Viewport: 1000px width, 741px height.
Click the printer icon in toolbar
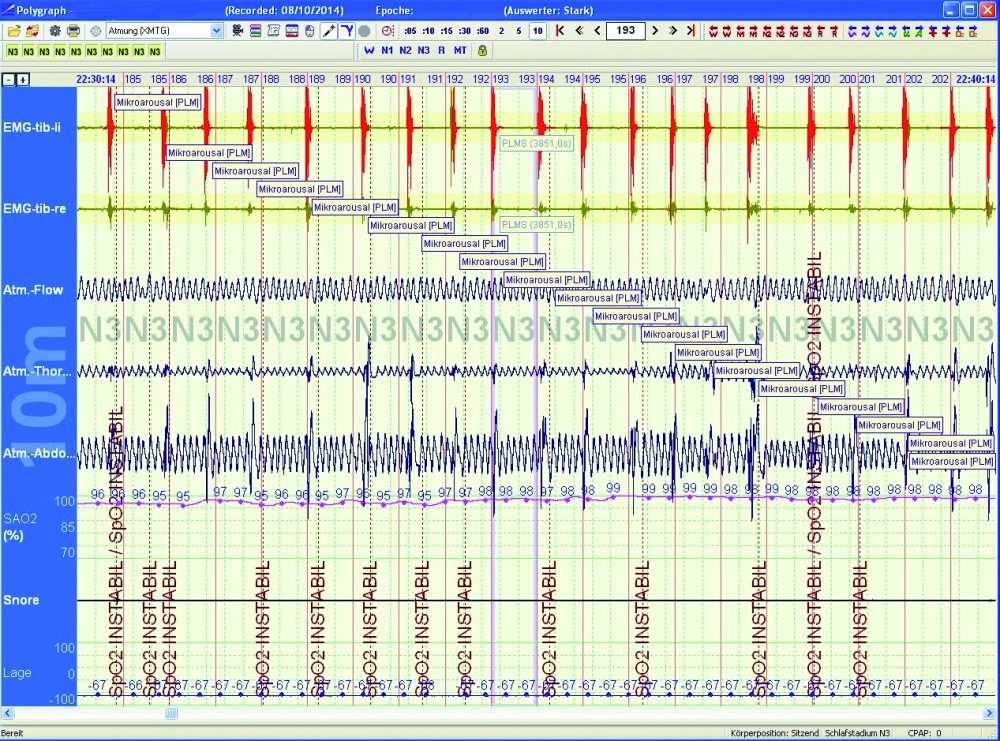[x=73, y=31]
